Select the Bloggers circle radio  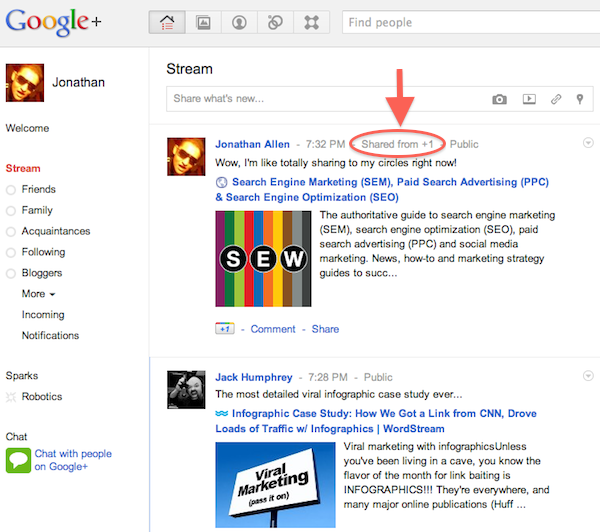pos(11,273)
